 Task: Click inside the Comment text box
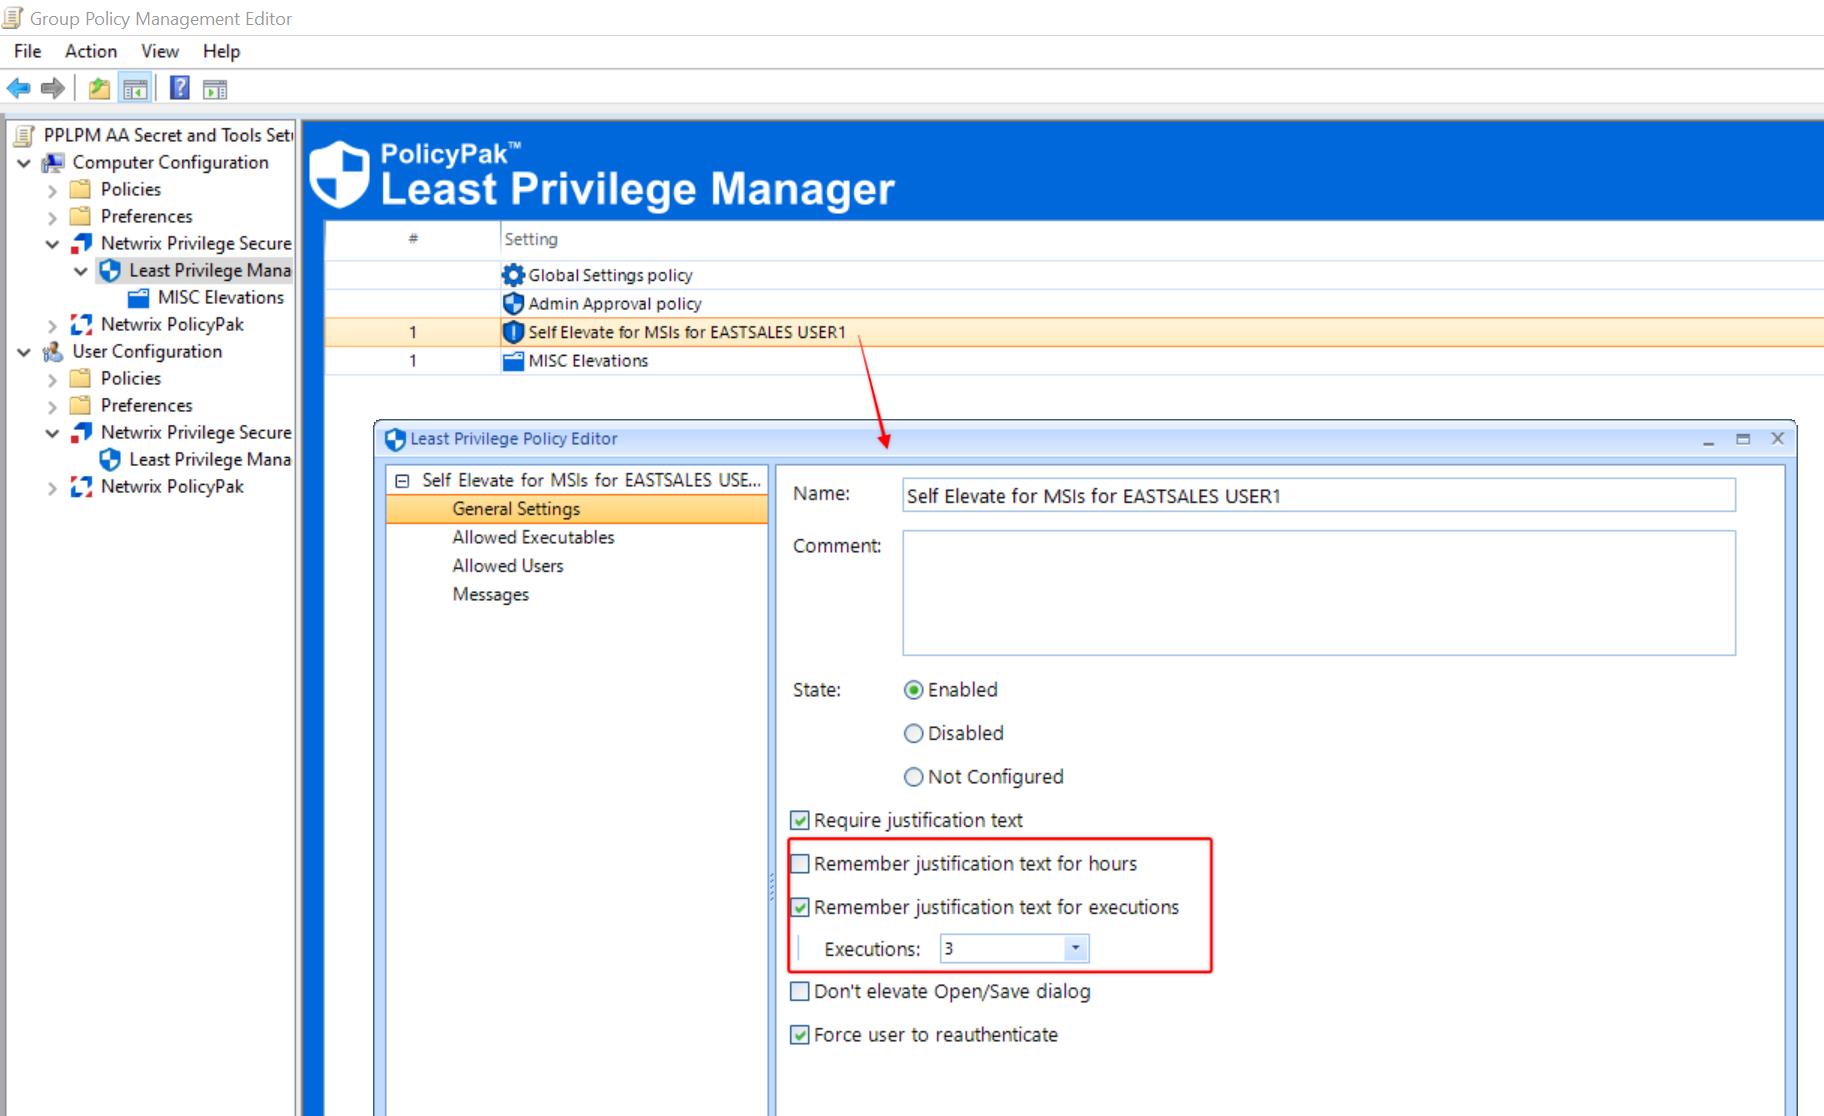[1318, 593]
